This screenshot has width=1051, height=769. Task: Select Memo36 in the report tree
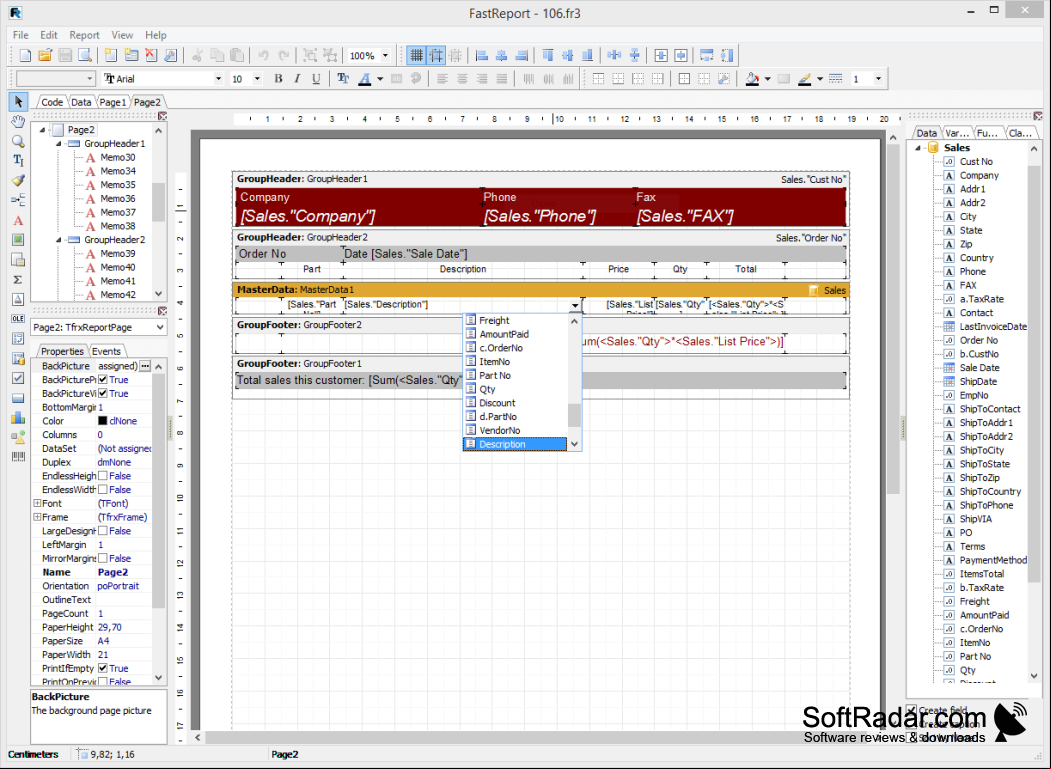coord(118,198)
